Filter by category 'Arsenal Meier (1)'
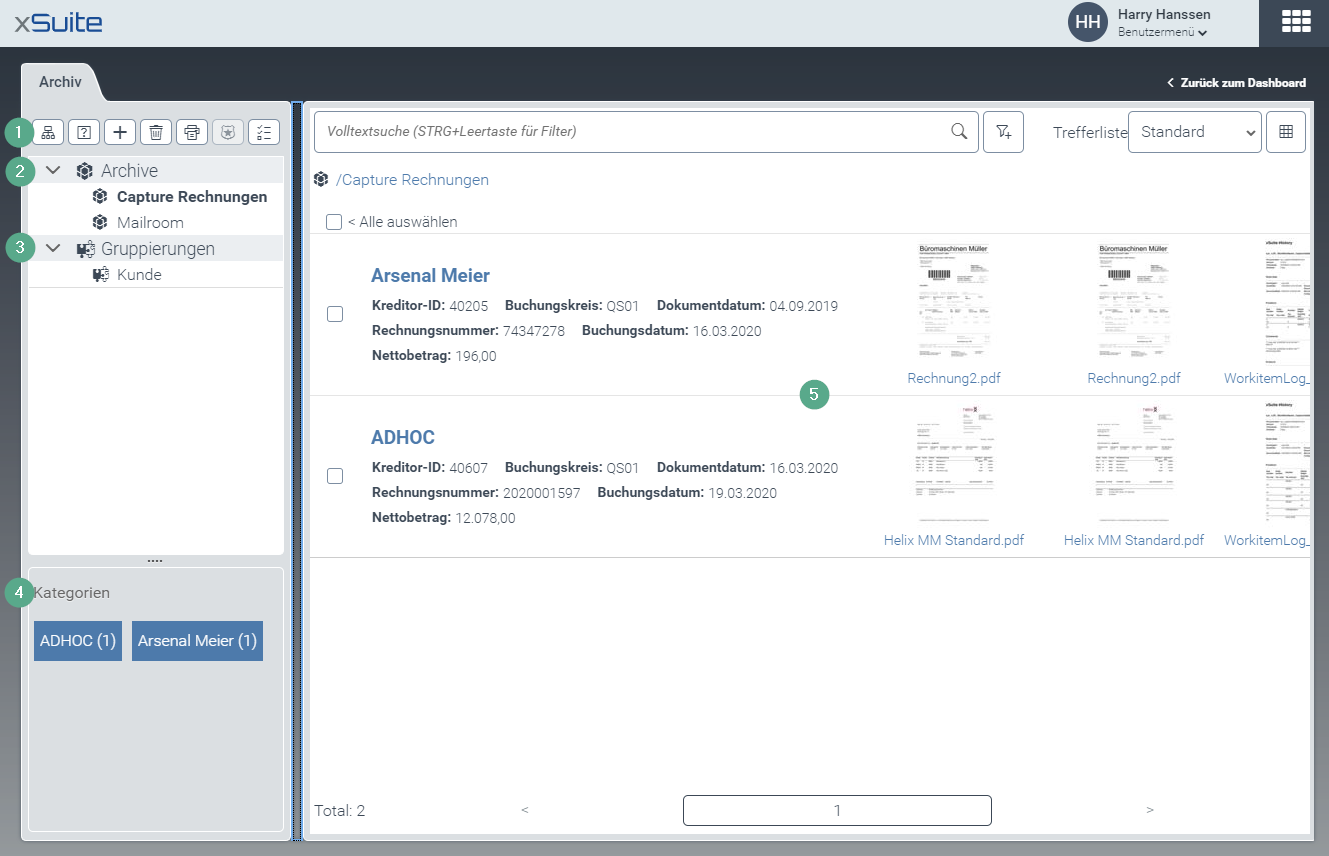This screenshot has height=856, width=1329. 197,641
